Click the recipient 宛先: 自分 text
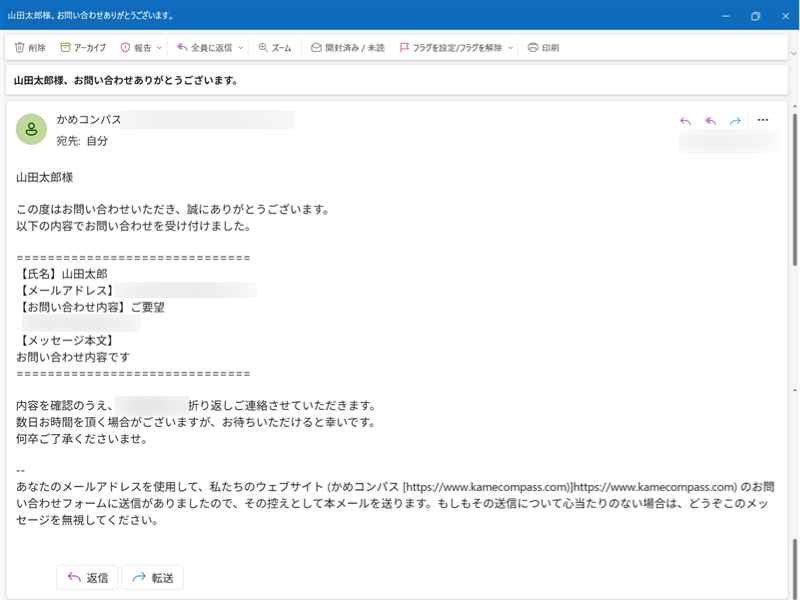This screenshot has height=600, width=800. (82, 141)
